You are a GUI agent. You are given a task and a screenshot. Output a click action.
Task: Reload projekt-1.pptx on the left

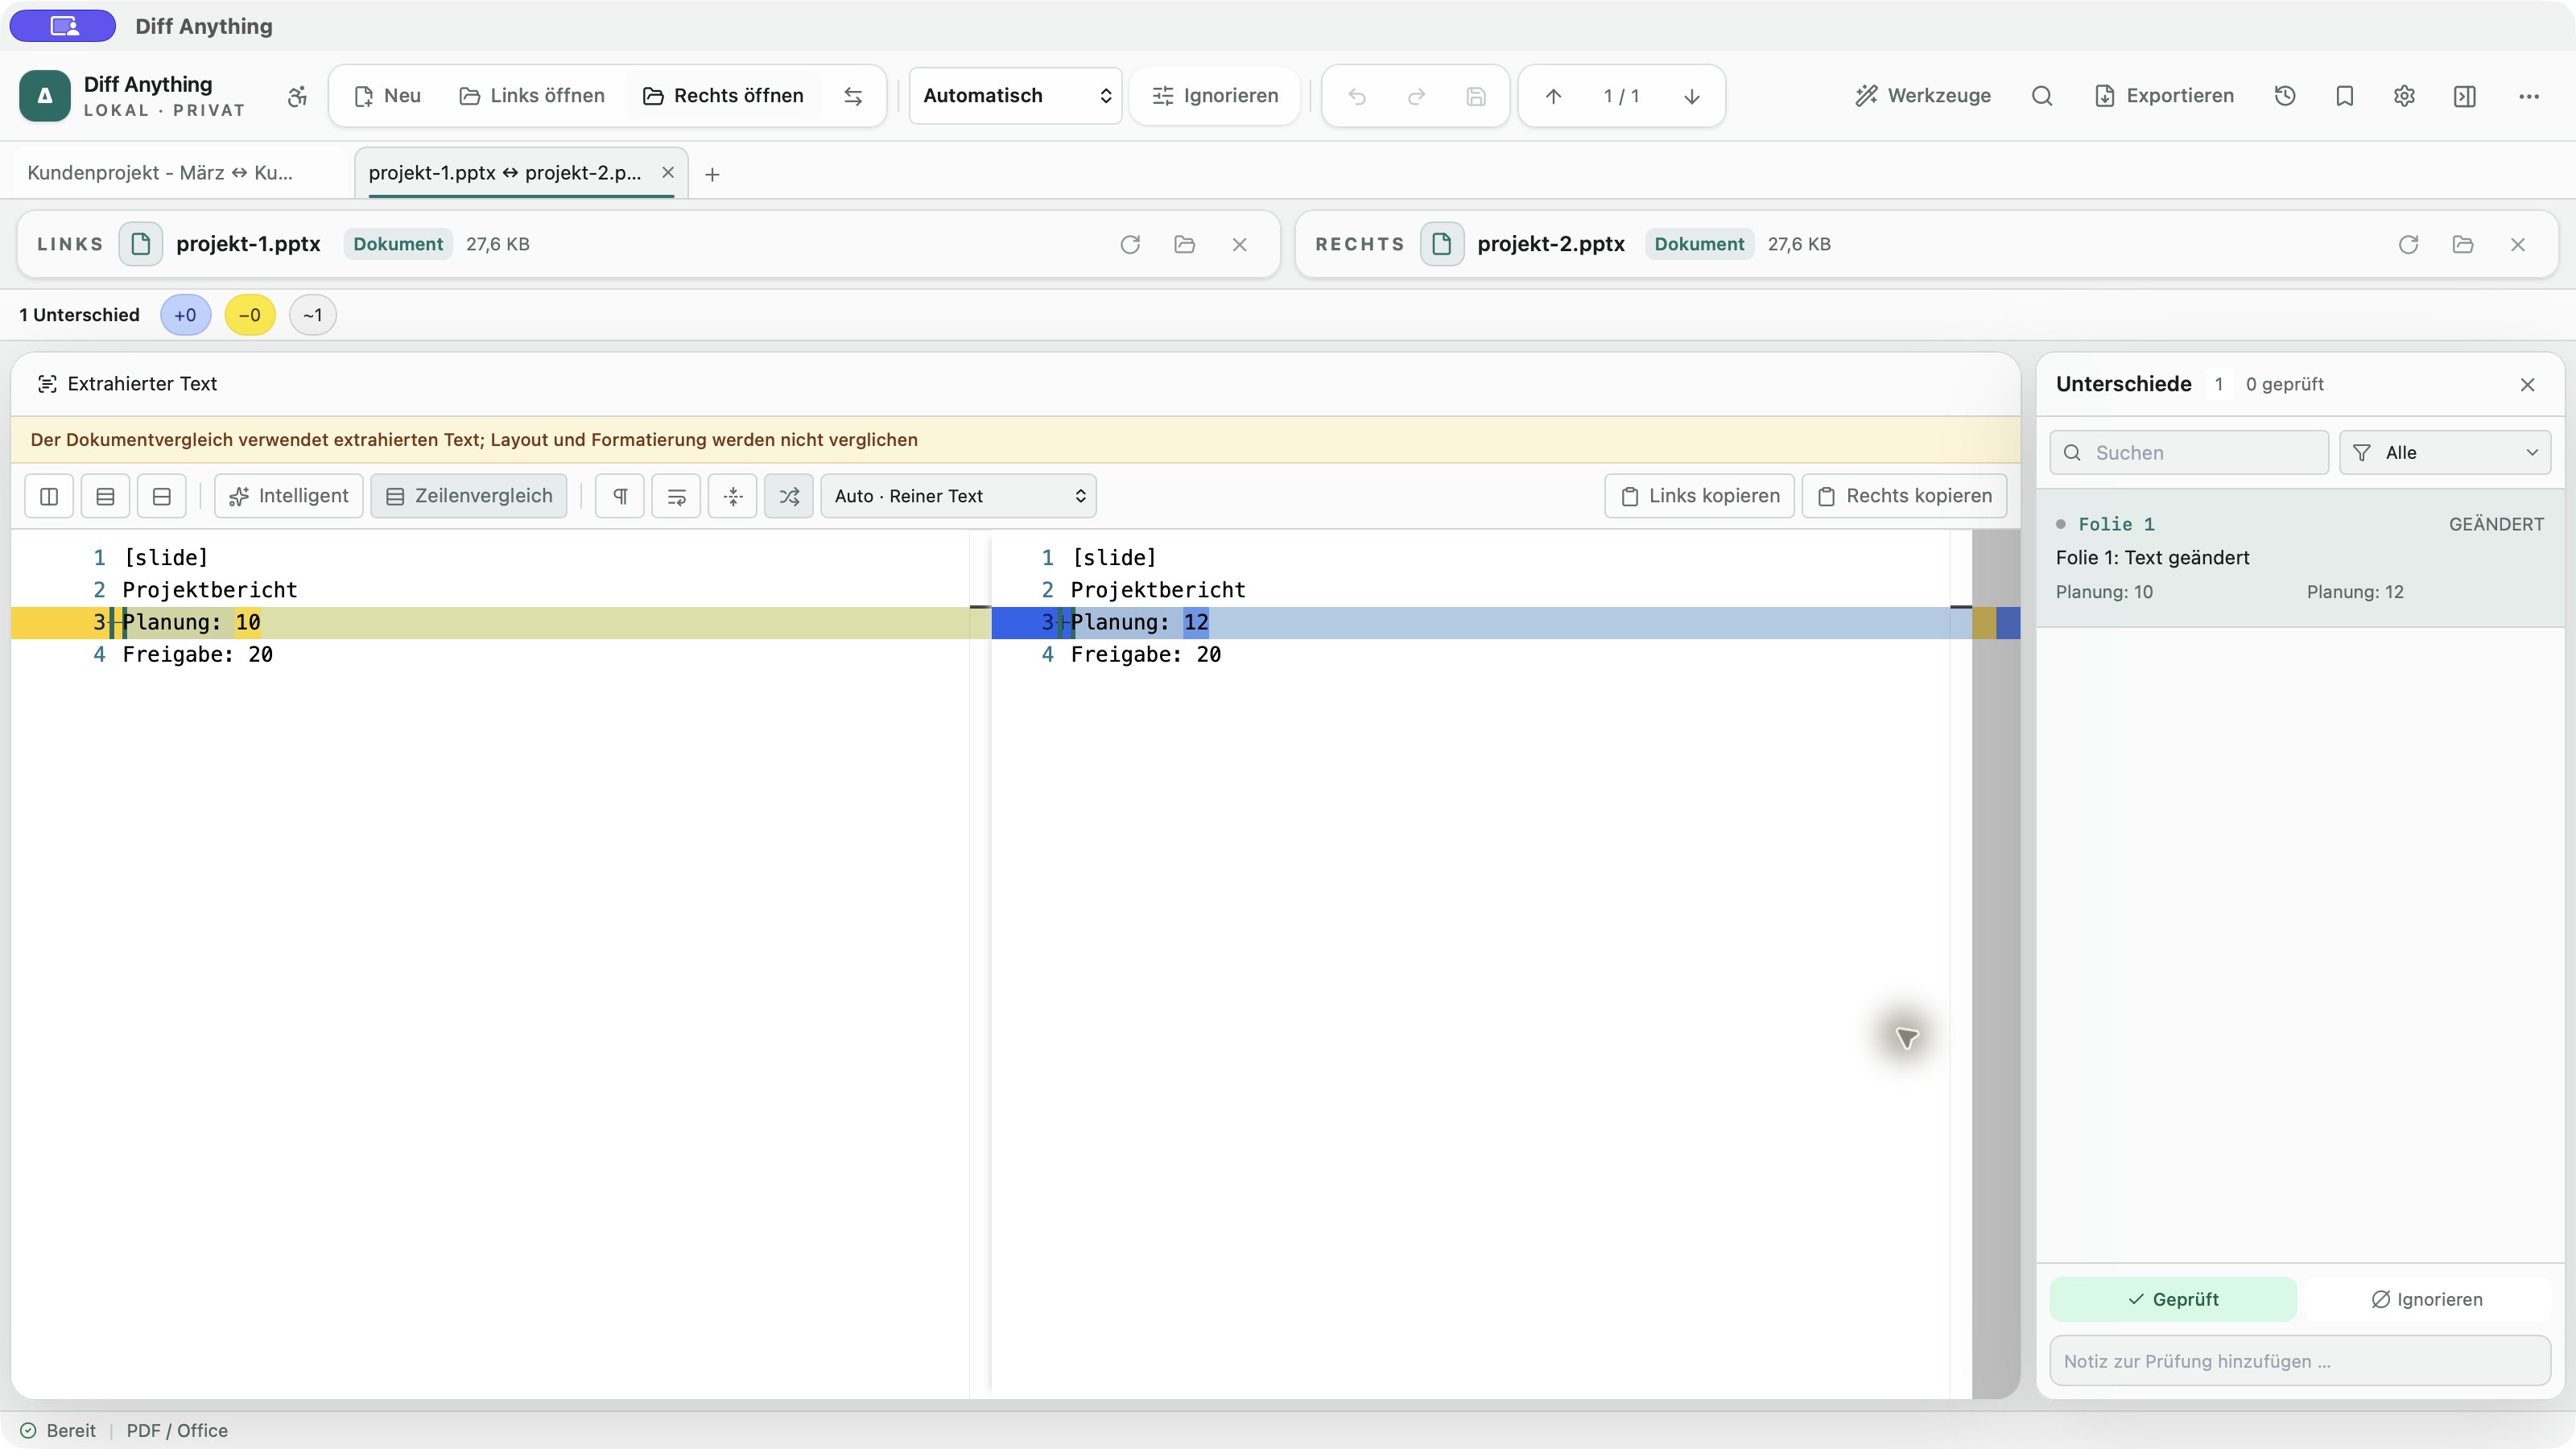pyautogui.click(x=1130, y=244)
